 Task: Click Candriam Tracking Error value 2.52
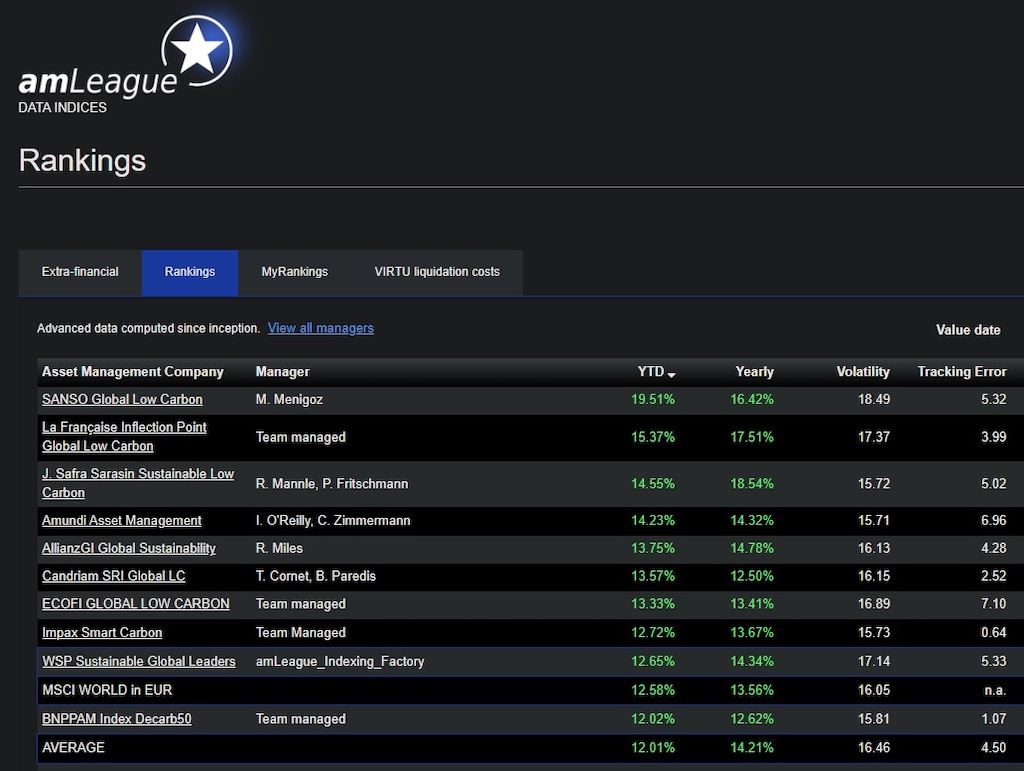click(x=993, y=576)
